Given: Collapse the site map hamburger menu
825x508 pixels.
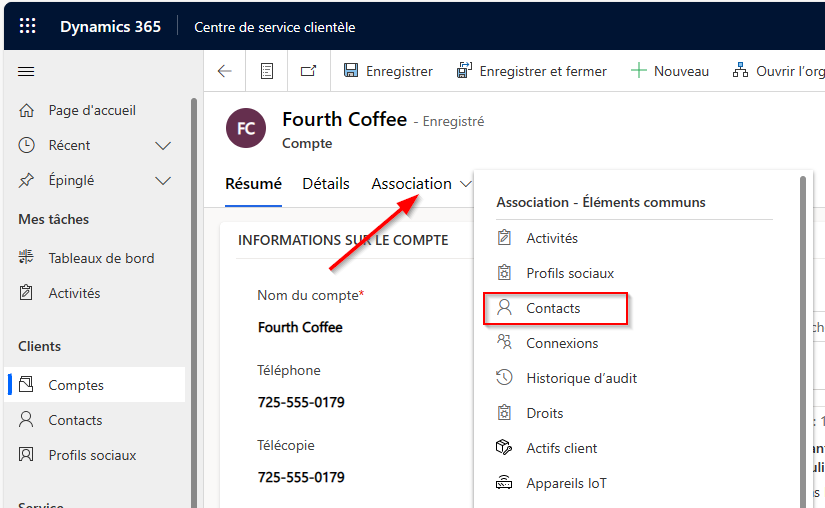Looking at the screenshot, I should click(26, 71).
